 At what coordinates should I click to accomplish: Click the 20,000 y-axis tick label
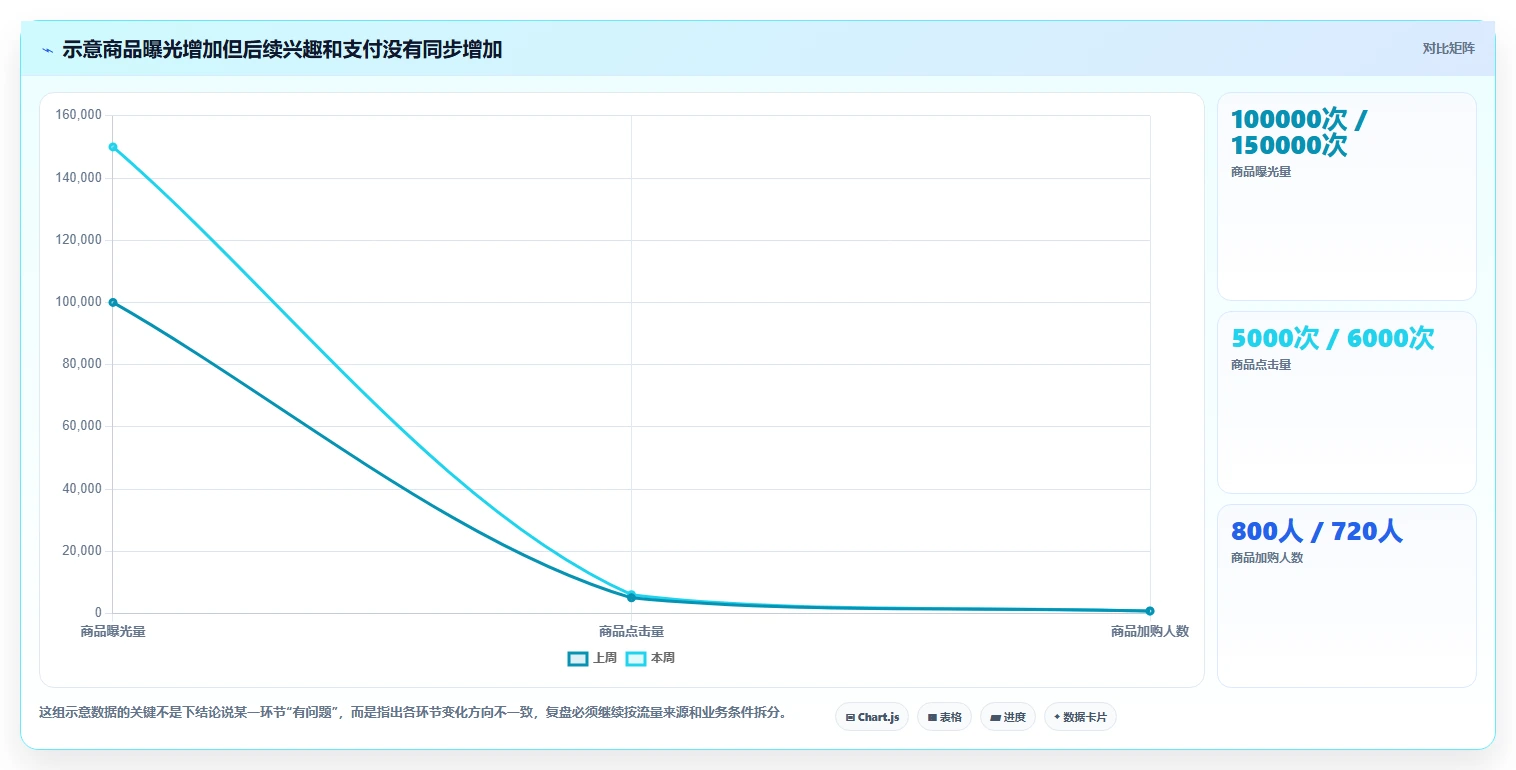(82, 551)
